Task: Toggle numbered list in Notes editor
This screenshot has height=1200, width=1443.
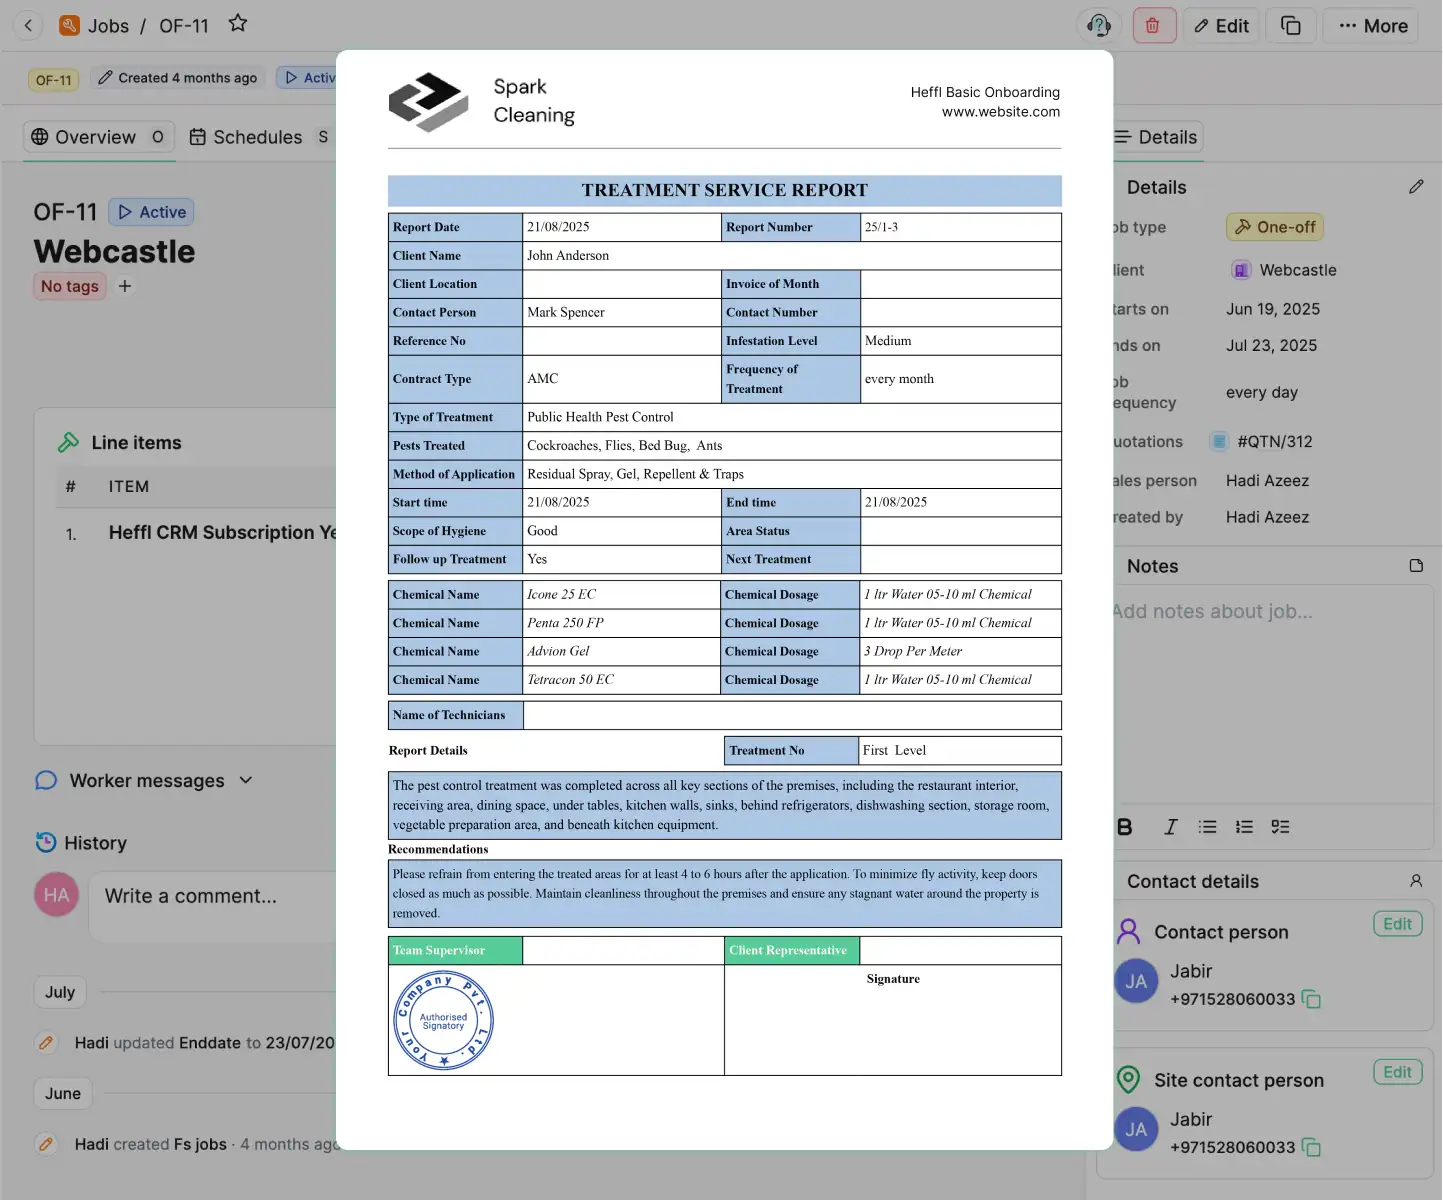Action: [x=1244, y=827]
